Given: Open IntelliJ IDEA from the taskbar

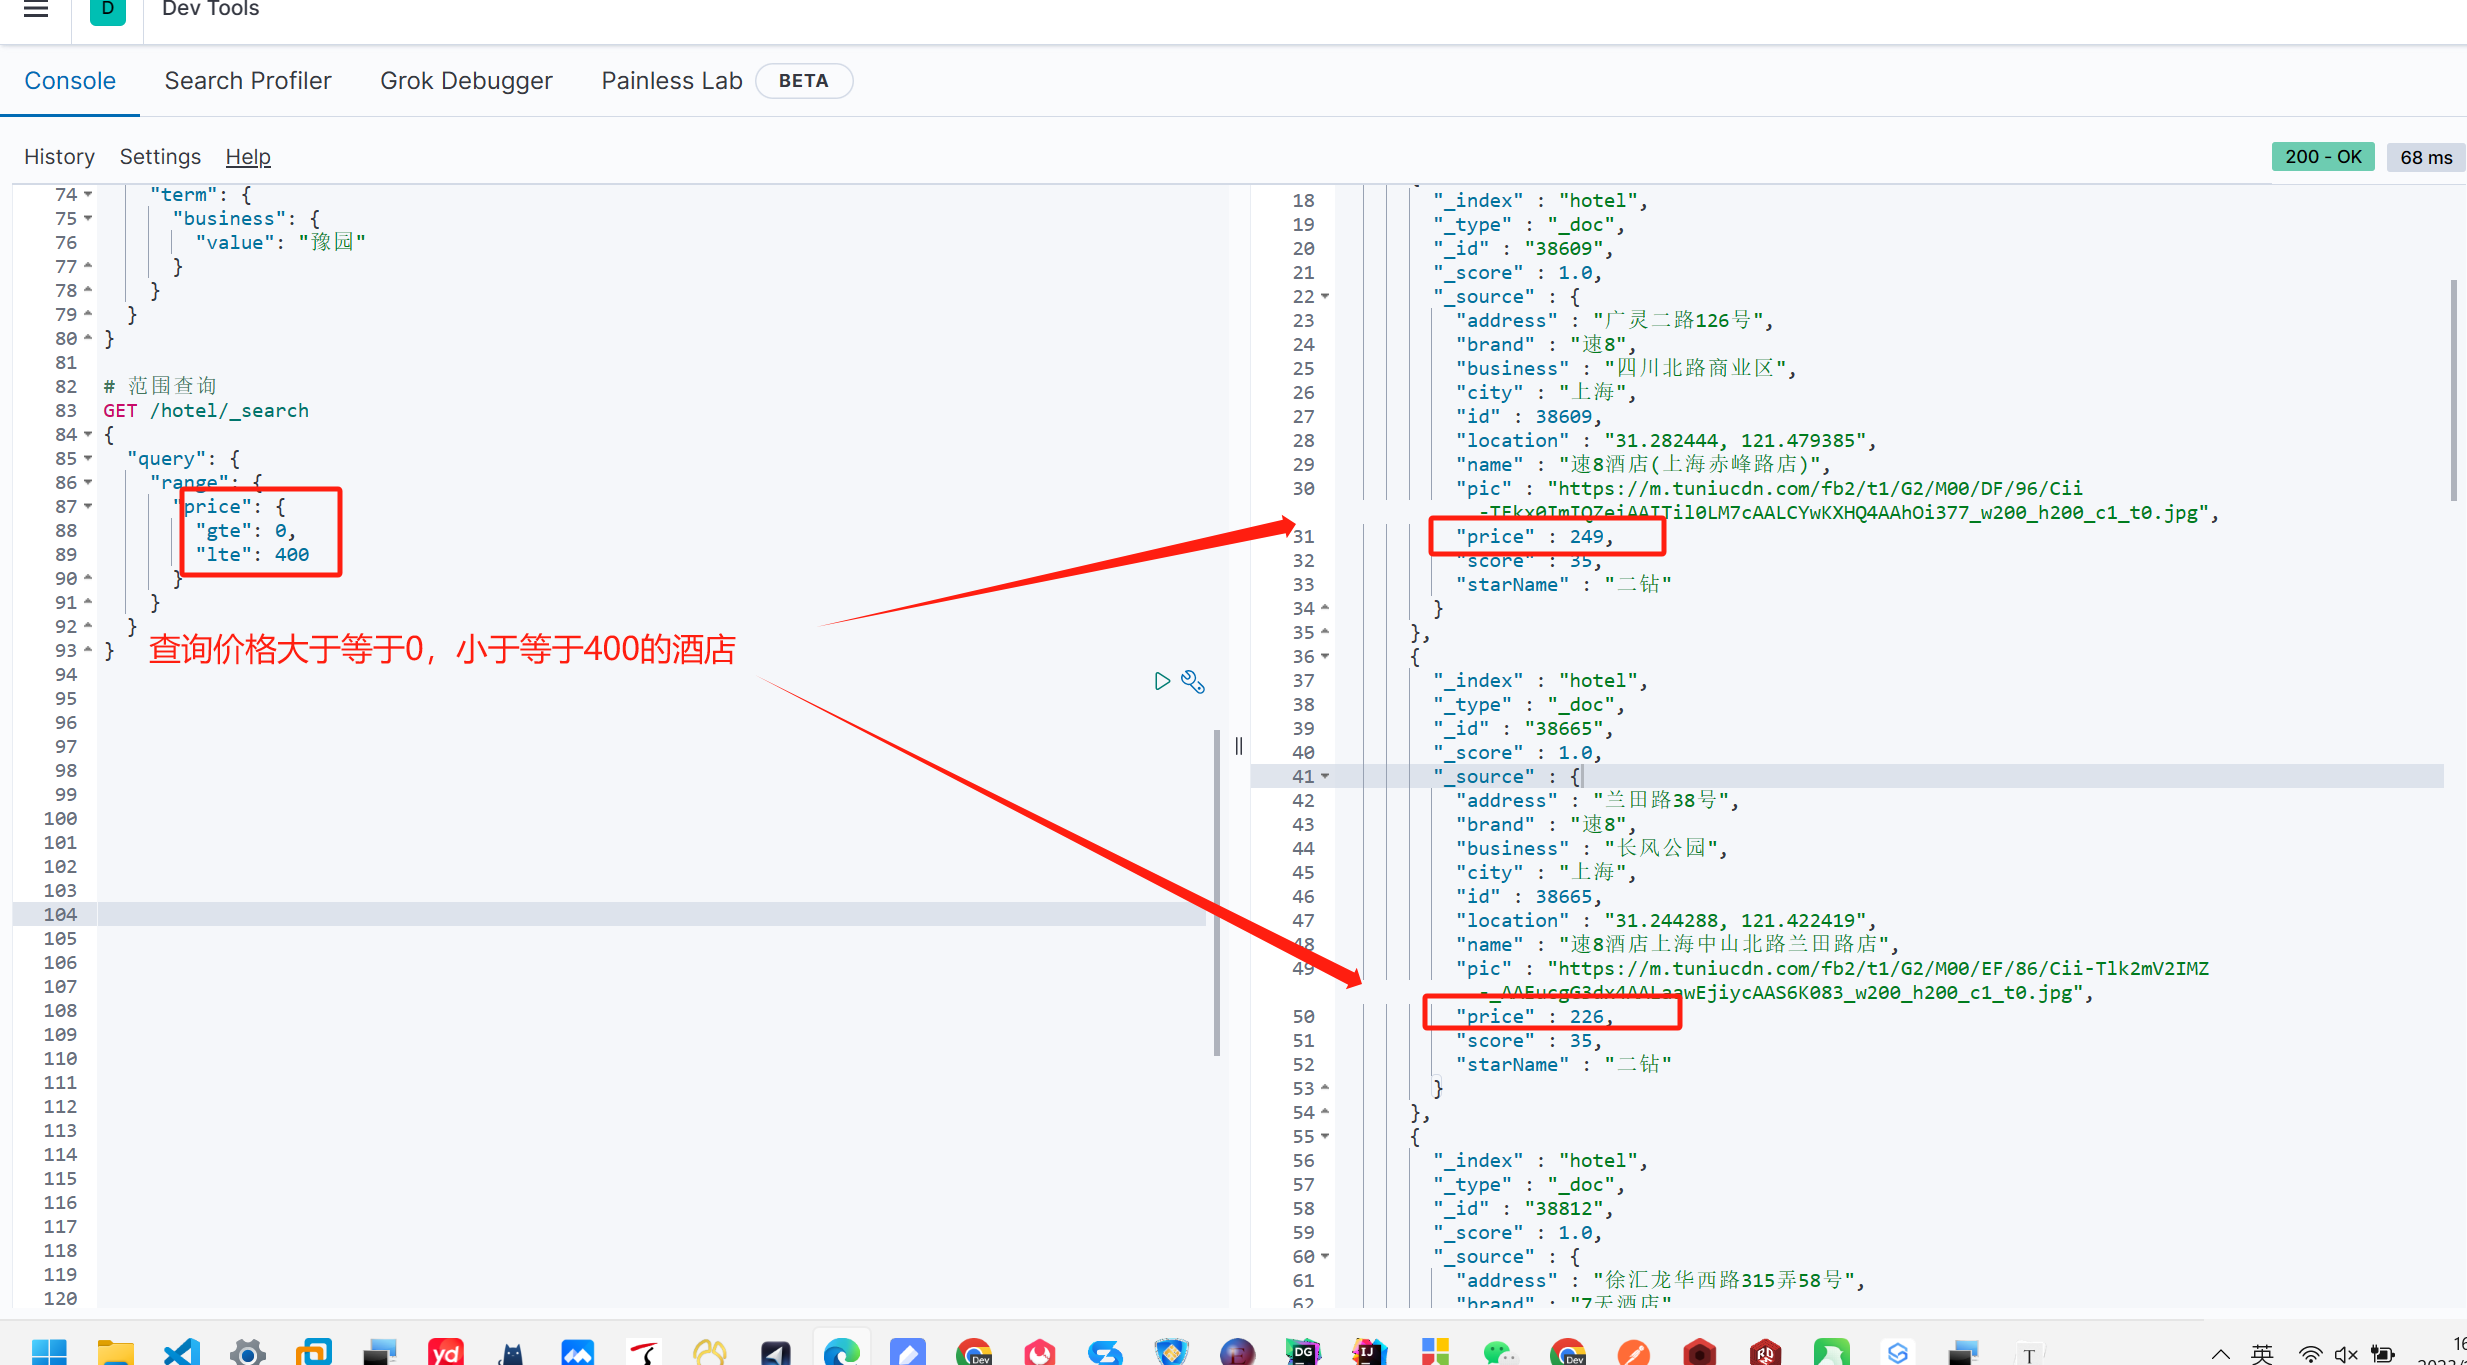Looking at the screenshot, I should point(1369,1352).
